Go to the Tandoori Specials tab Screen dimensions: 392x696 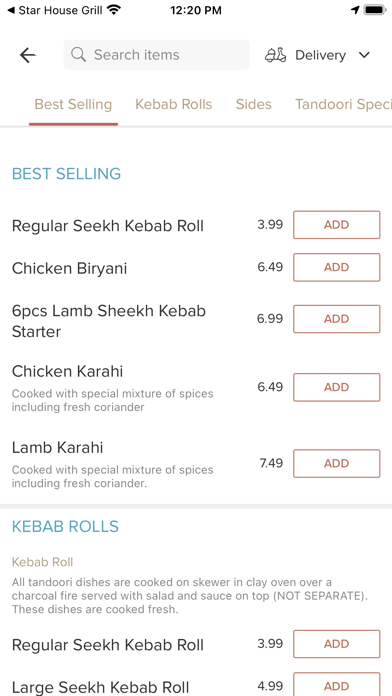pyautogui.click(x=344, y=105)
